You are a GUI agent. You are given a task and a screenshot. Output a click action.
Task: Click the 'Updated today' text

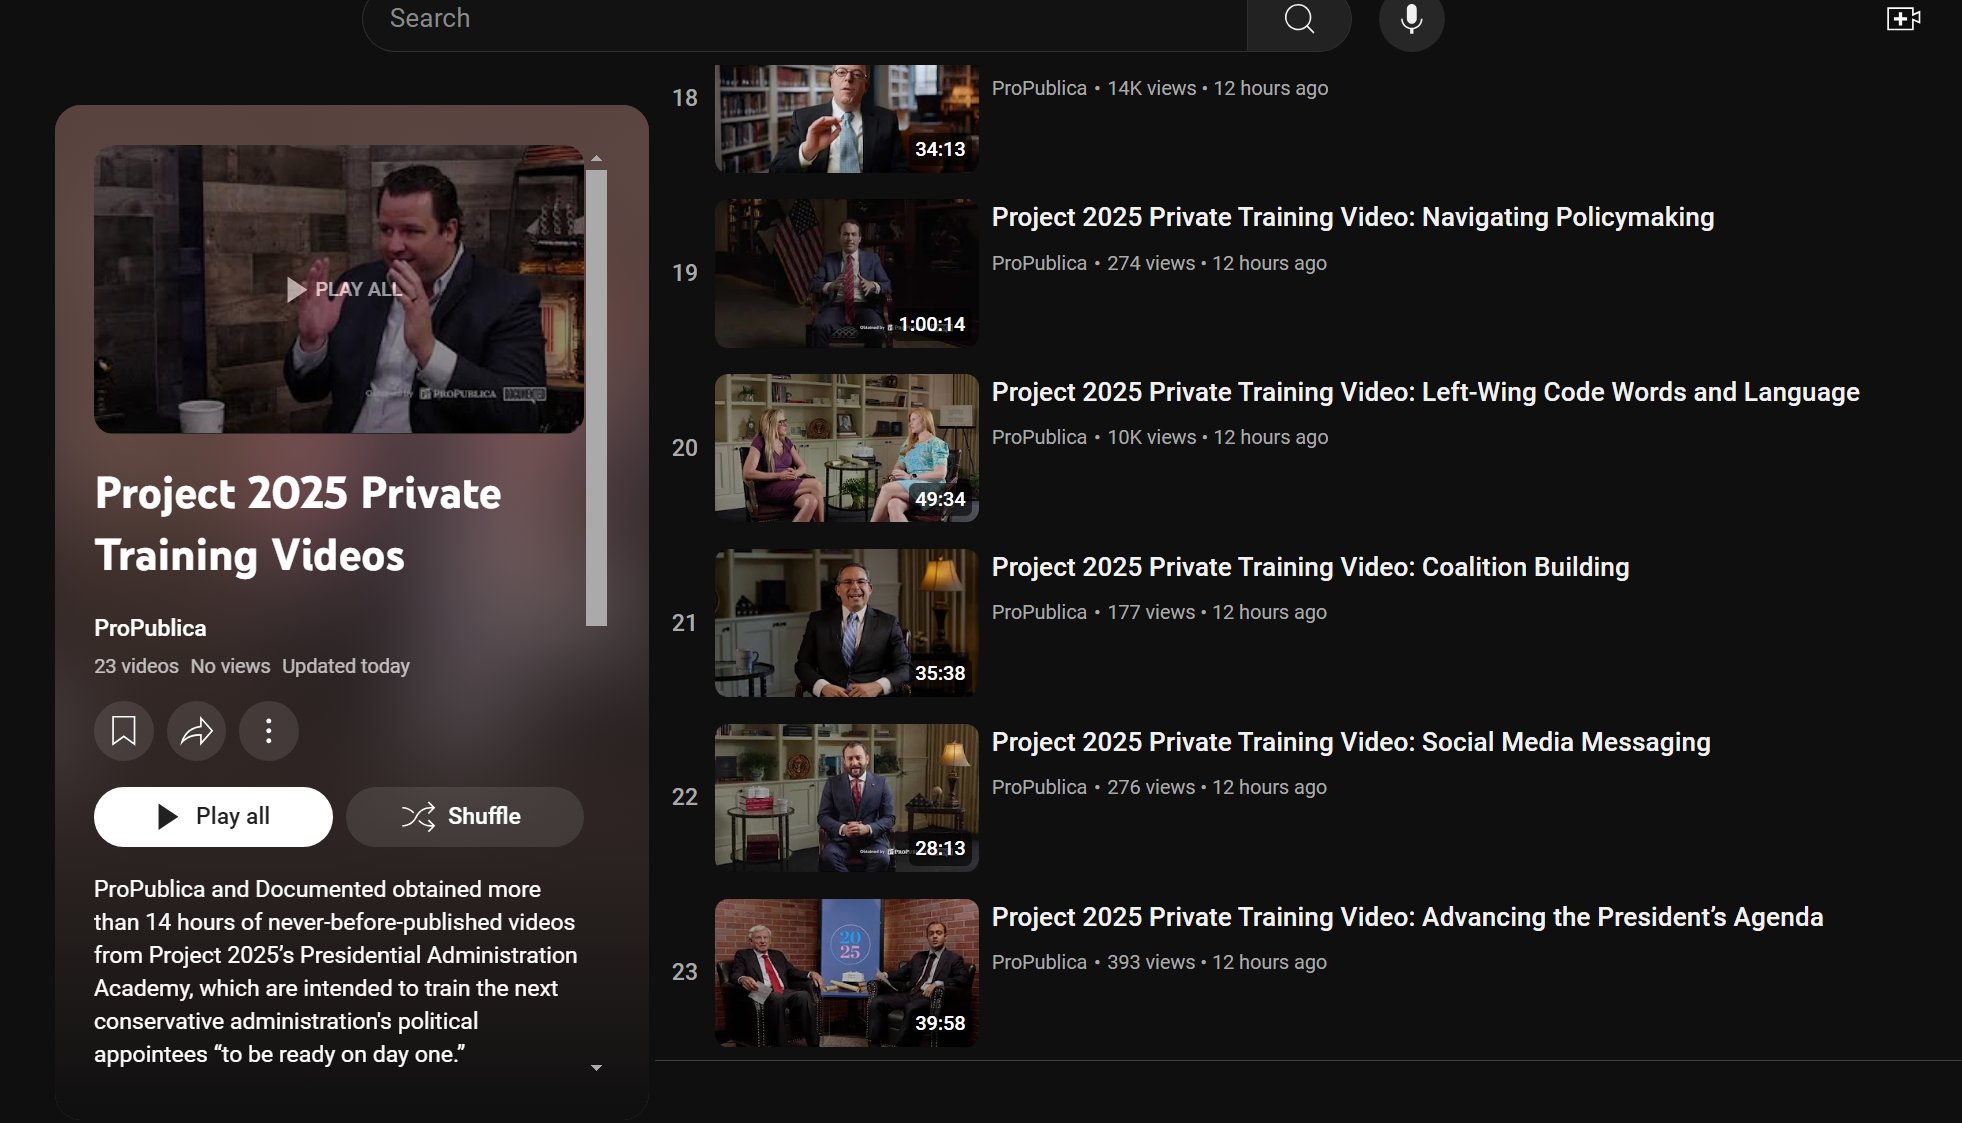[x=346, y=666]
